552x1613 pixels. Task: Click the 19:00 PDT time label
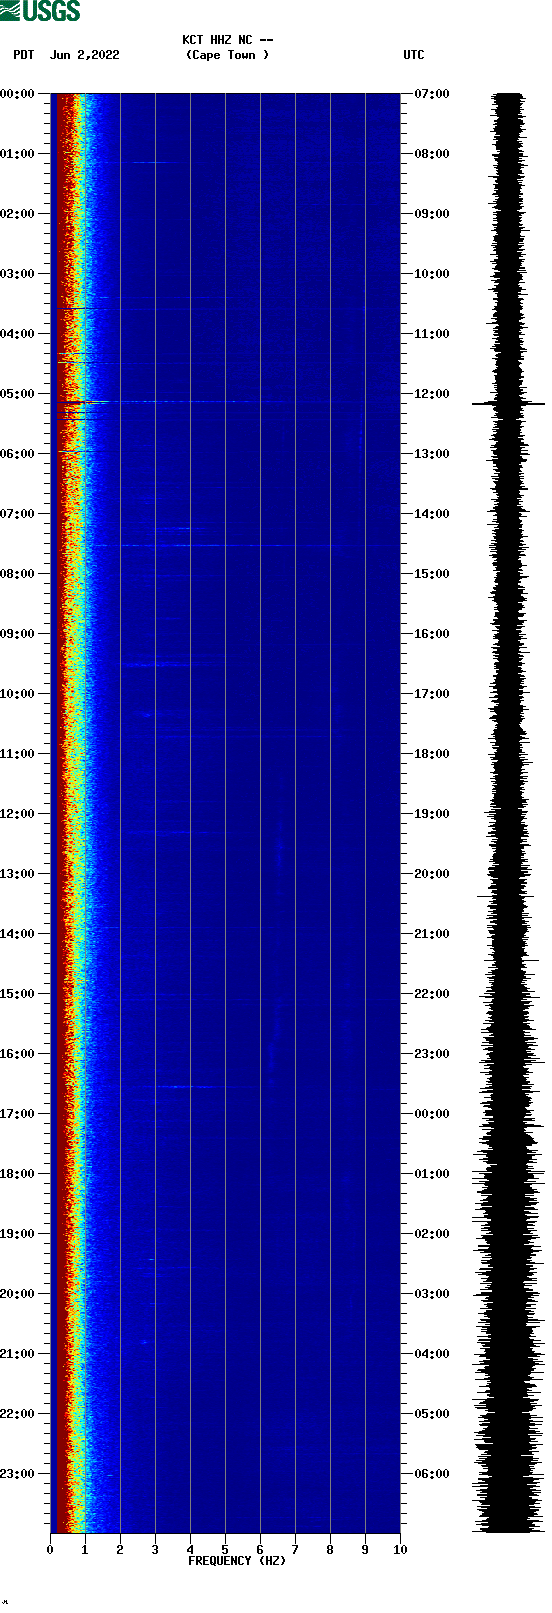[x=17, y=1234]
